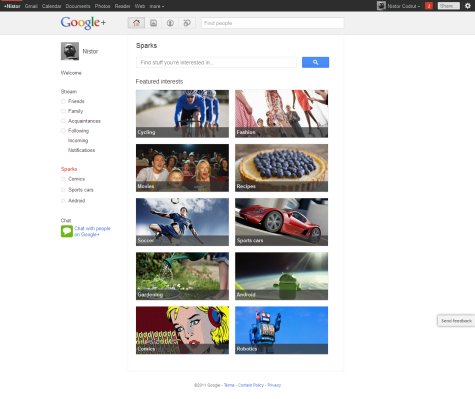Open the Movies featured interest
Image resolution: width=475 pixels, height=399 pixels.
click(x=182, y=168)
